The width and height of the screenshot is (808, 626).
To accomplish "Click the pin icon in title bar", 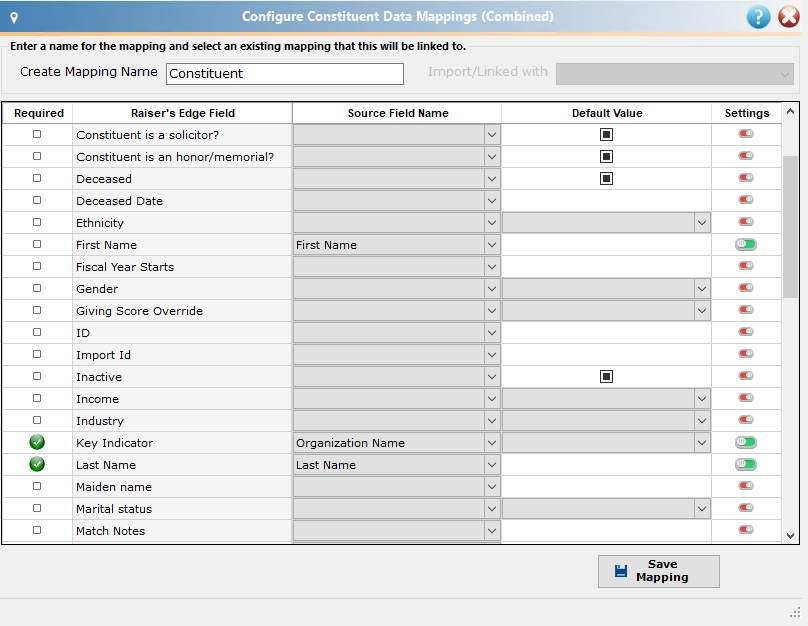I will click(14, 18).
